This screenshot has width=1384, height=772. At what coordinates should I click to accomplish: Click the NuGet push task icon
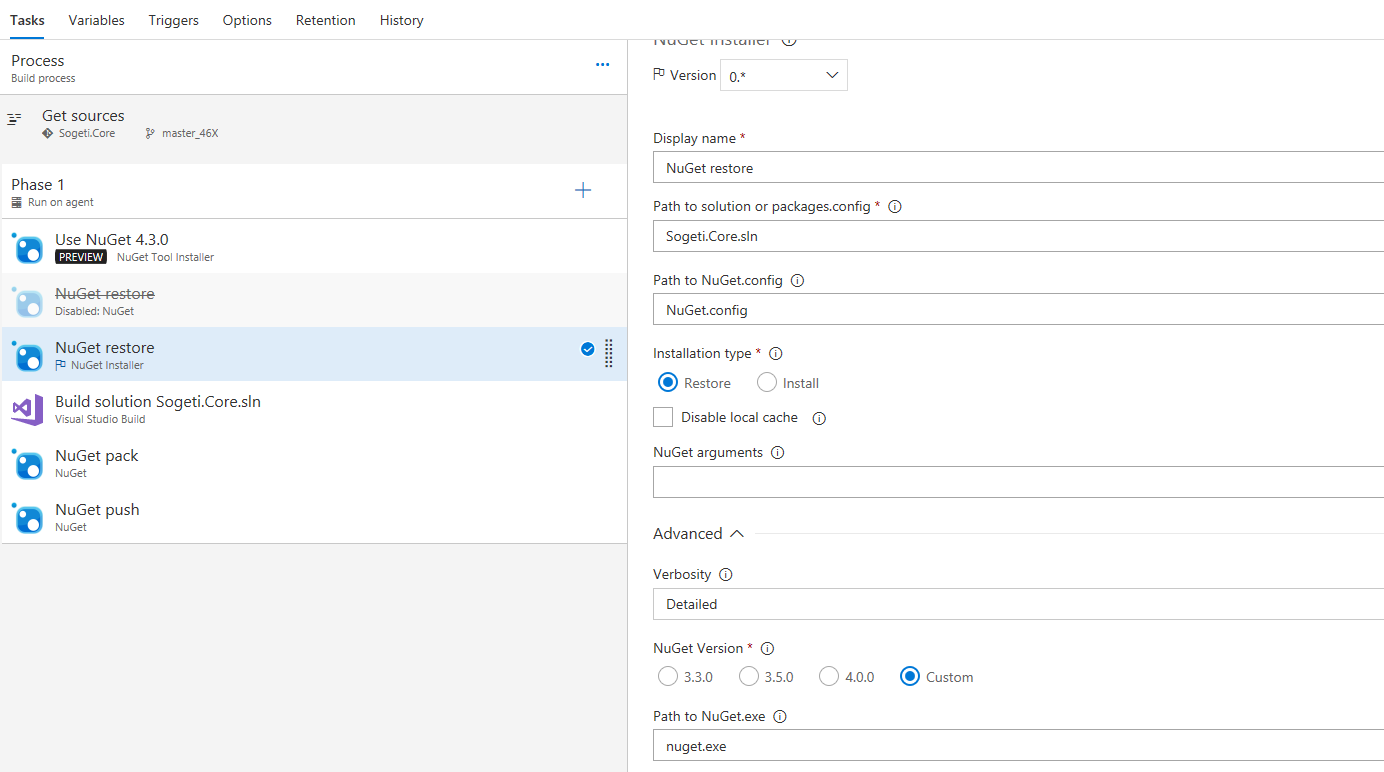[x=26, y=517]
